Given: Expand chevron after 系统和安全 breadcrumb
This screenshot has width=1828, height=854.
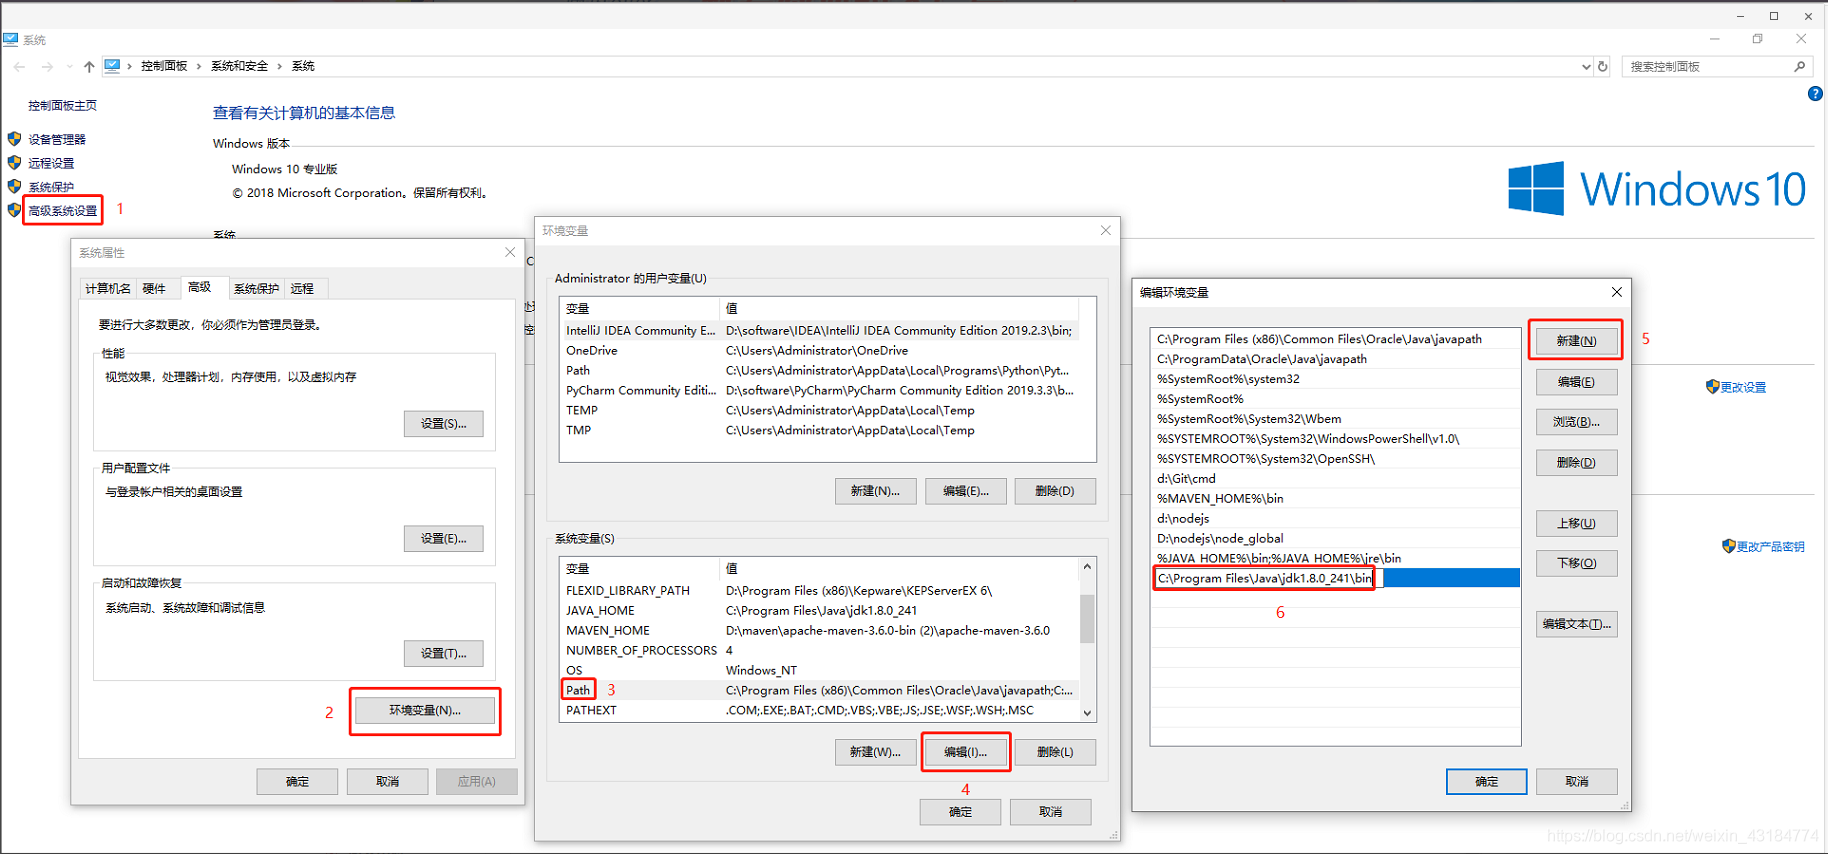Looking at the screenshot, I should (x=280, y=66).
